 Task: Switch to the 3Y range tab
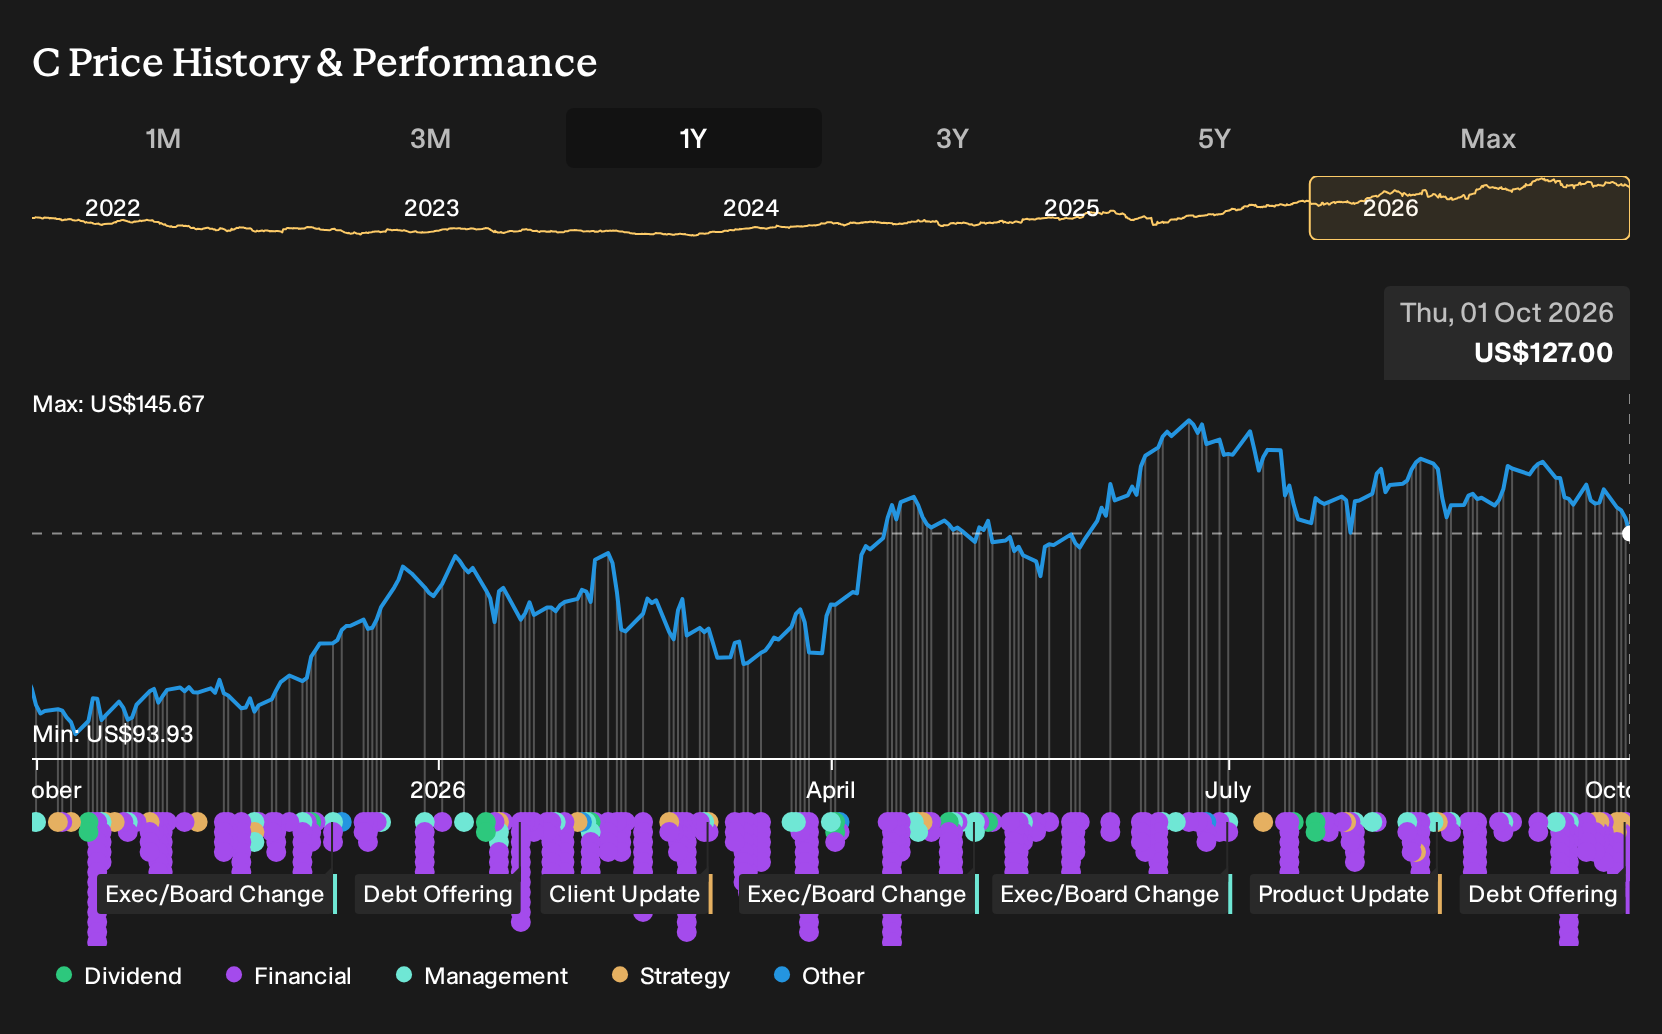coord(952,138)
